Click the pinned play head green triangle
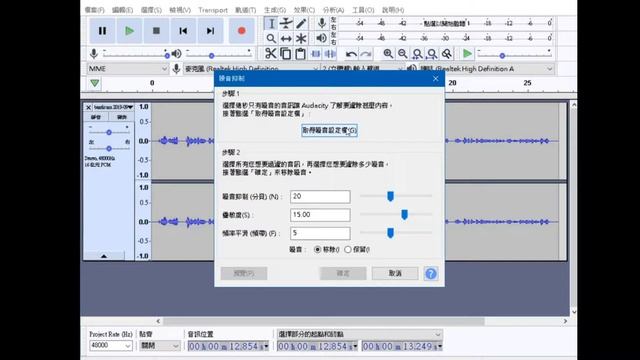This screenshot has width=640, height=360. [x=95, y=83]
